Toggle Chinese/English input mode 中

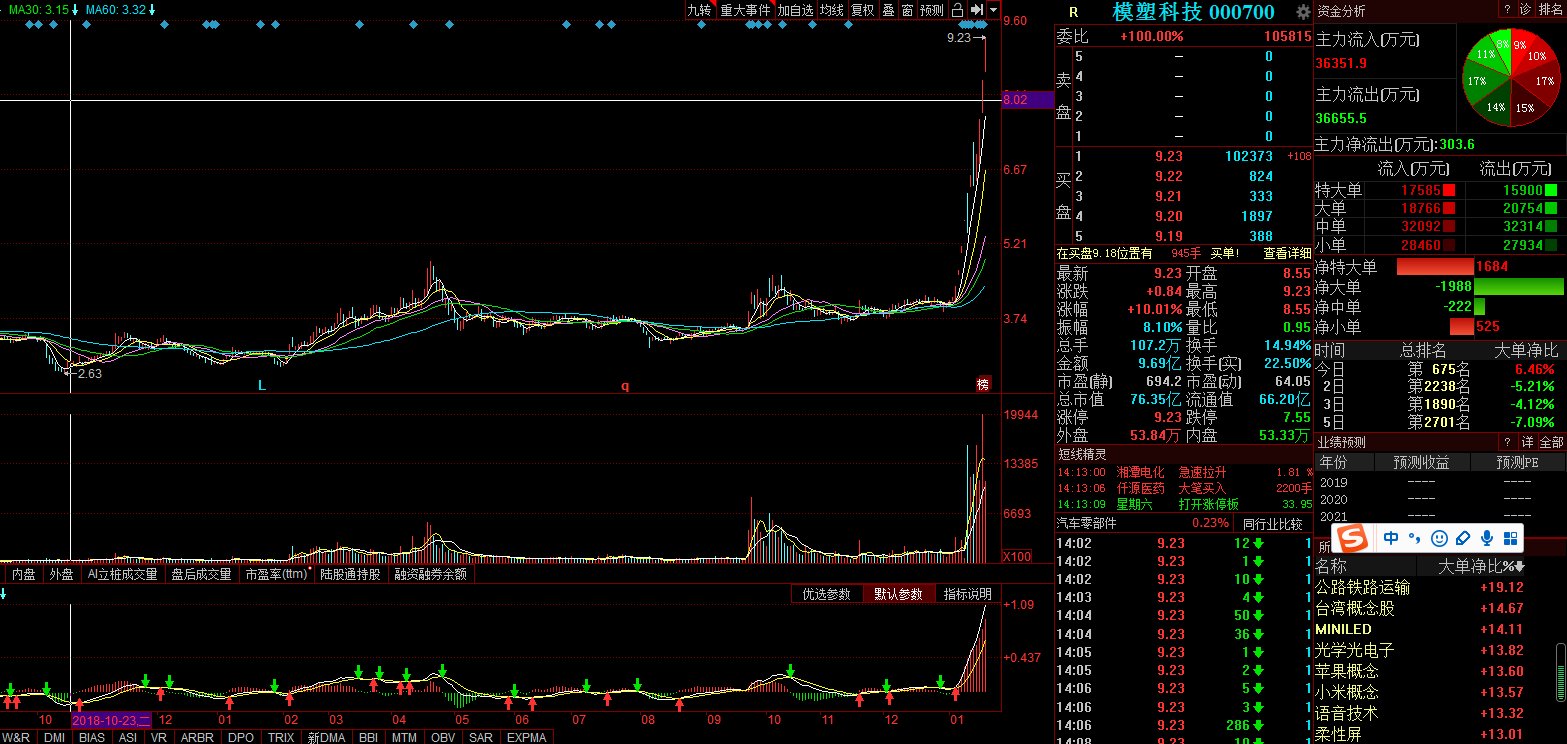(1391, 538)
